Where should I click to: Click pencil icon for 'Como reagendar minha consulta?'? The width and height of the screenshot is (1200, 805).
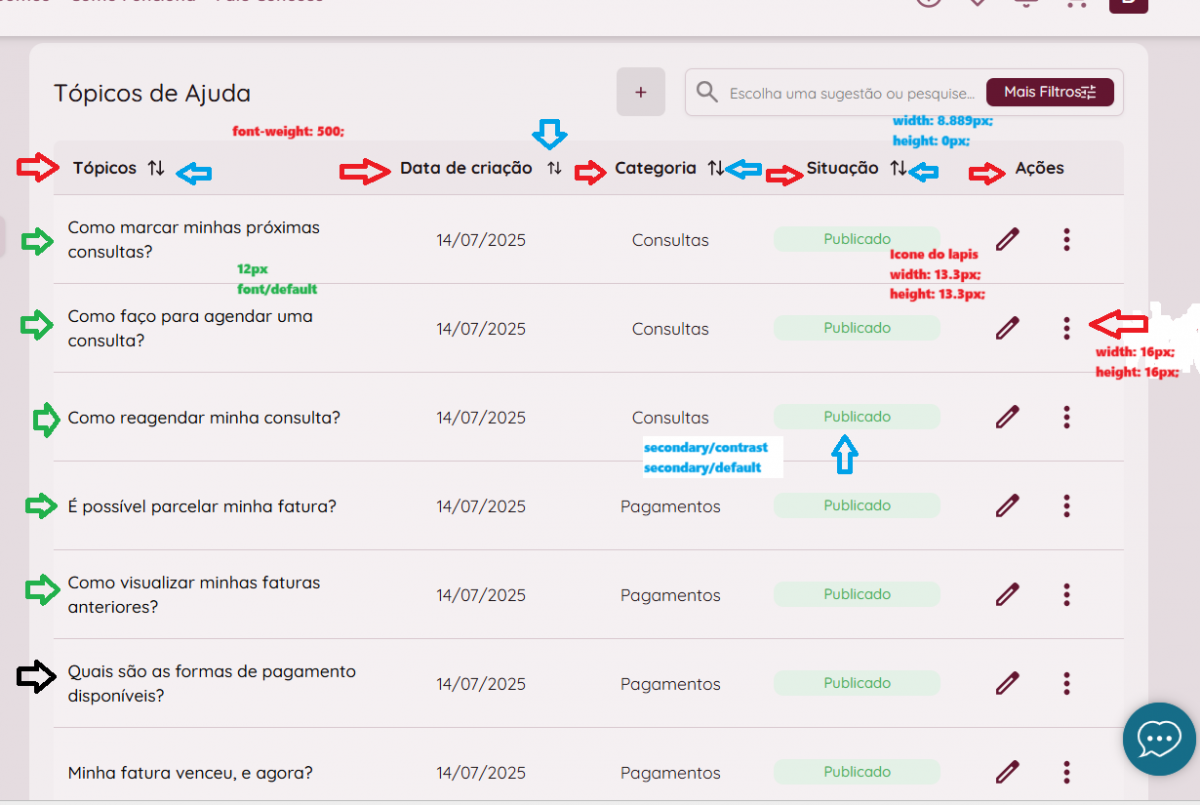(x=1007, y=417)
